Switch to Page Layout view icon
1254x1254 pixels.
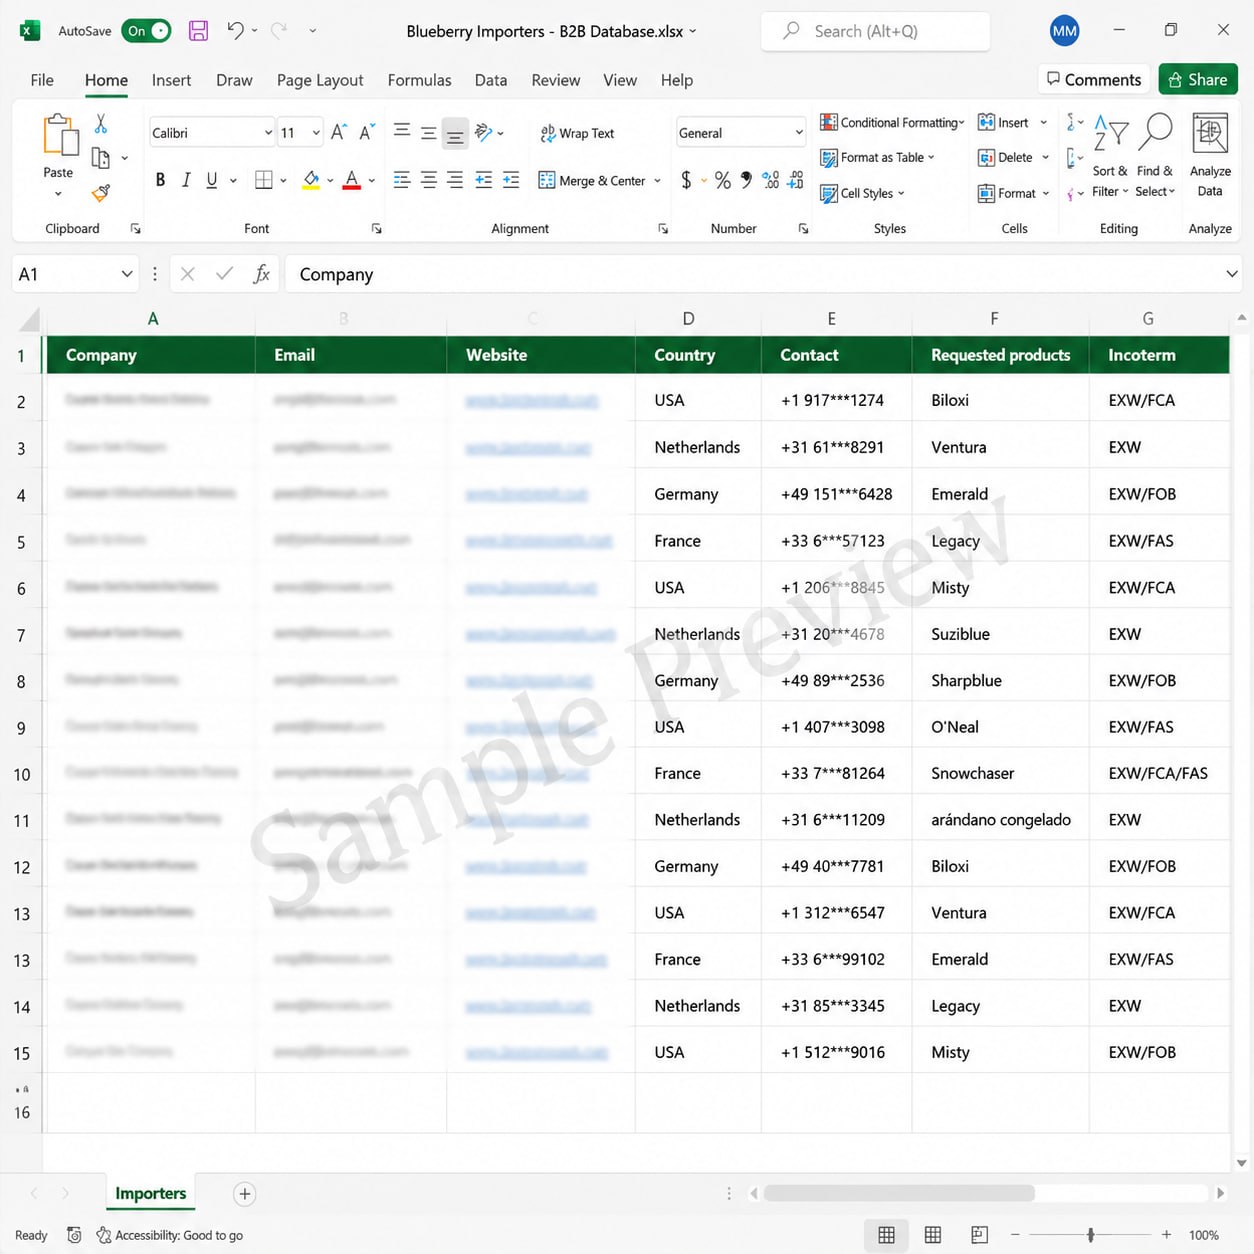(x=933, y=1235)
